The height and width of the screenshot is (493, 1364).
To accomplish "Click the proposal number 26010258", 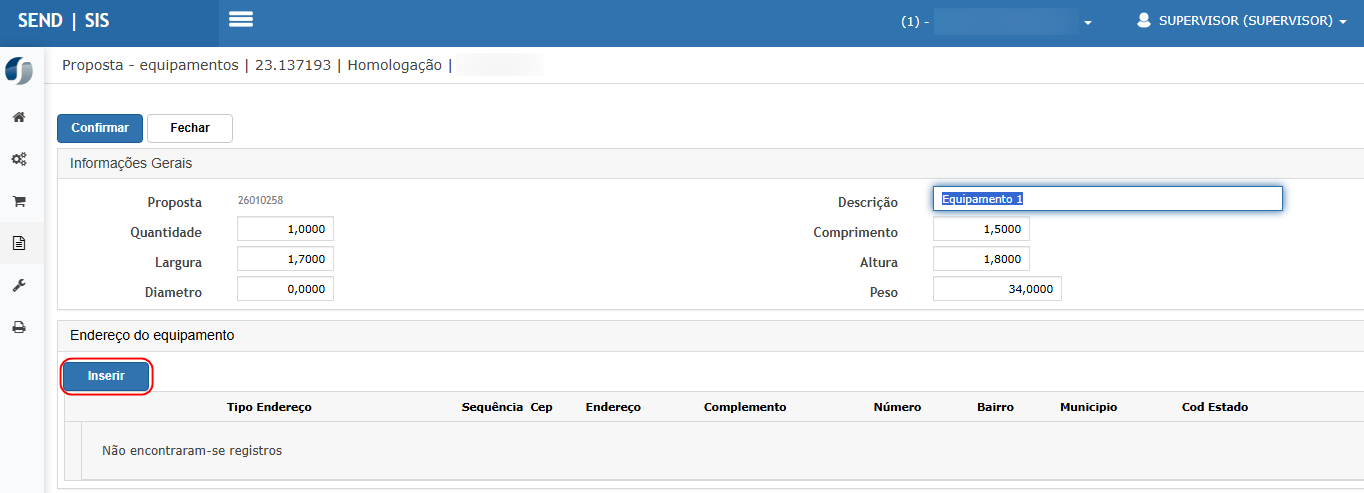I will coord(260,201).
